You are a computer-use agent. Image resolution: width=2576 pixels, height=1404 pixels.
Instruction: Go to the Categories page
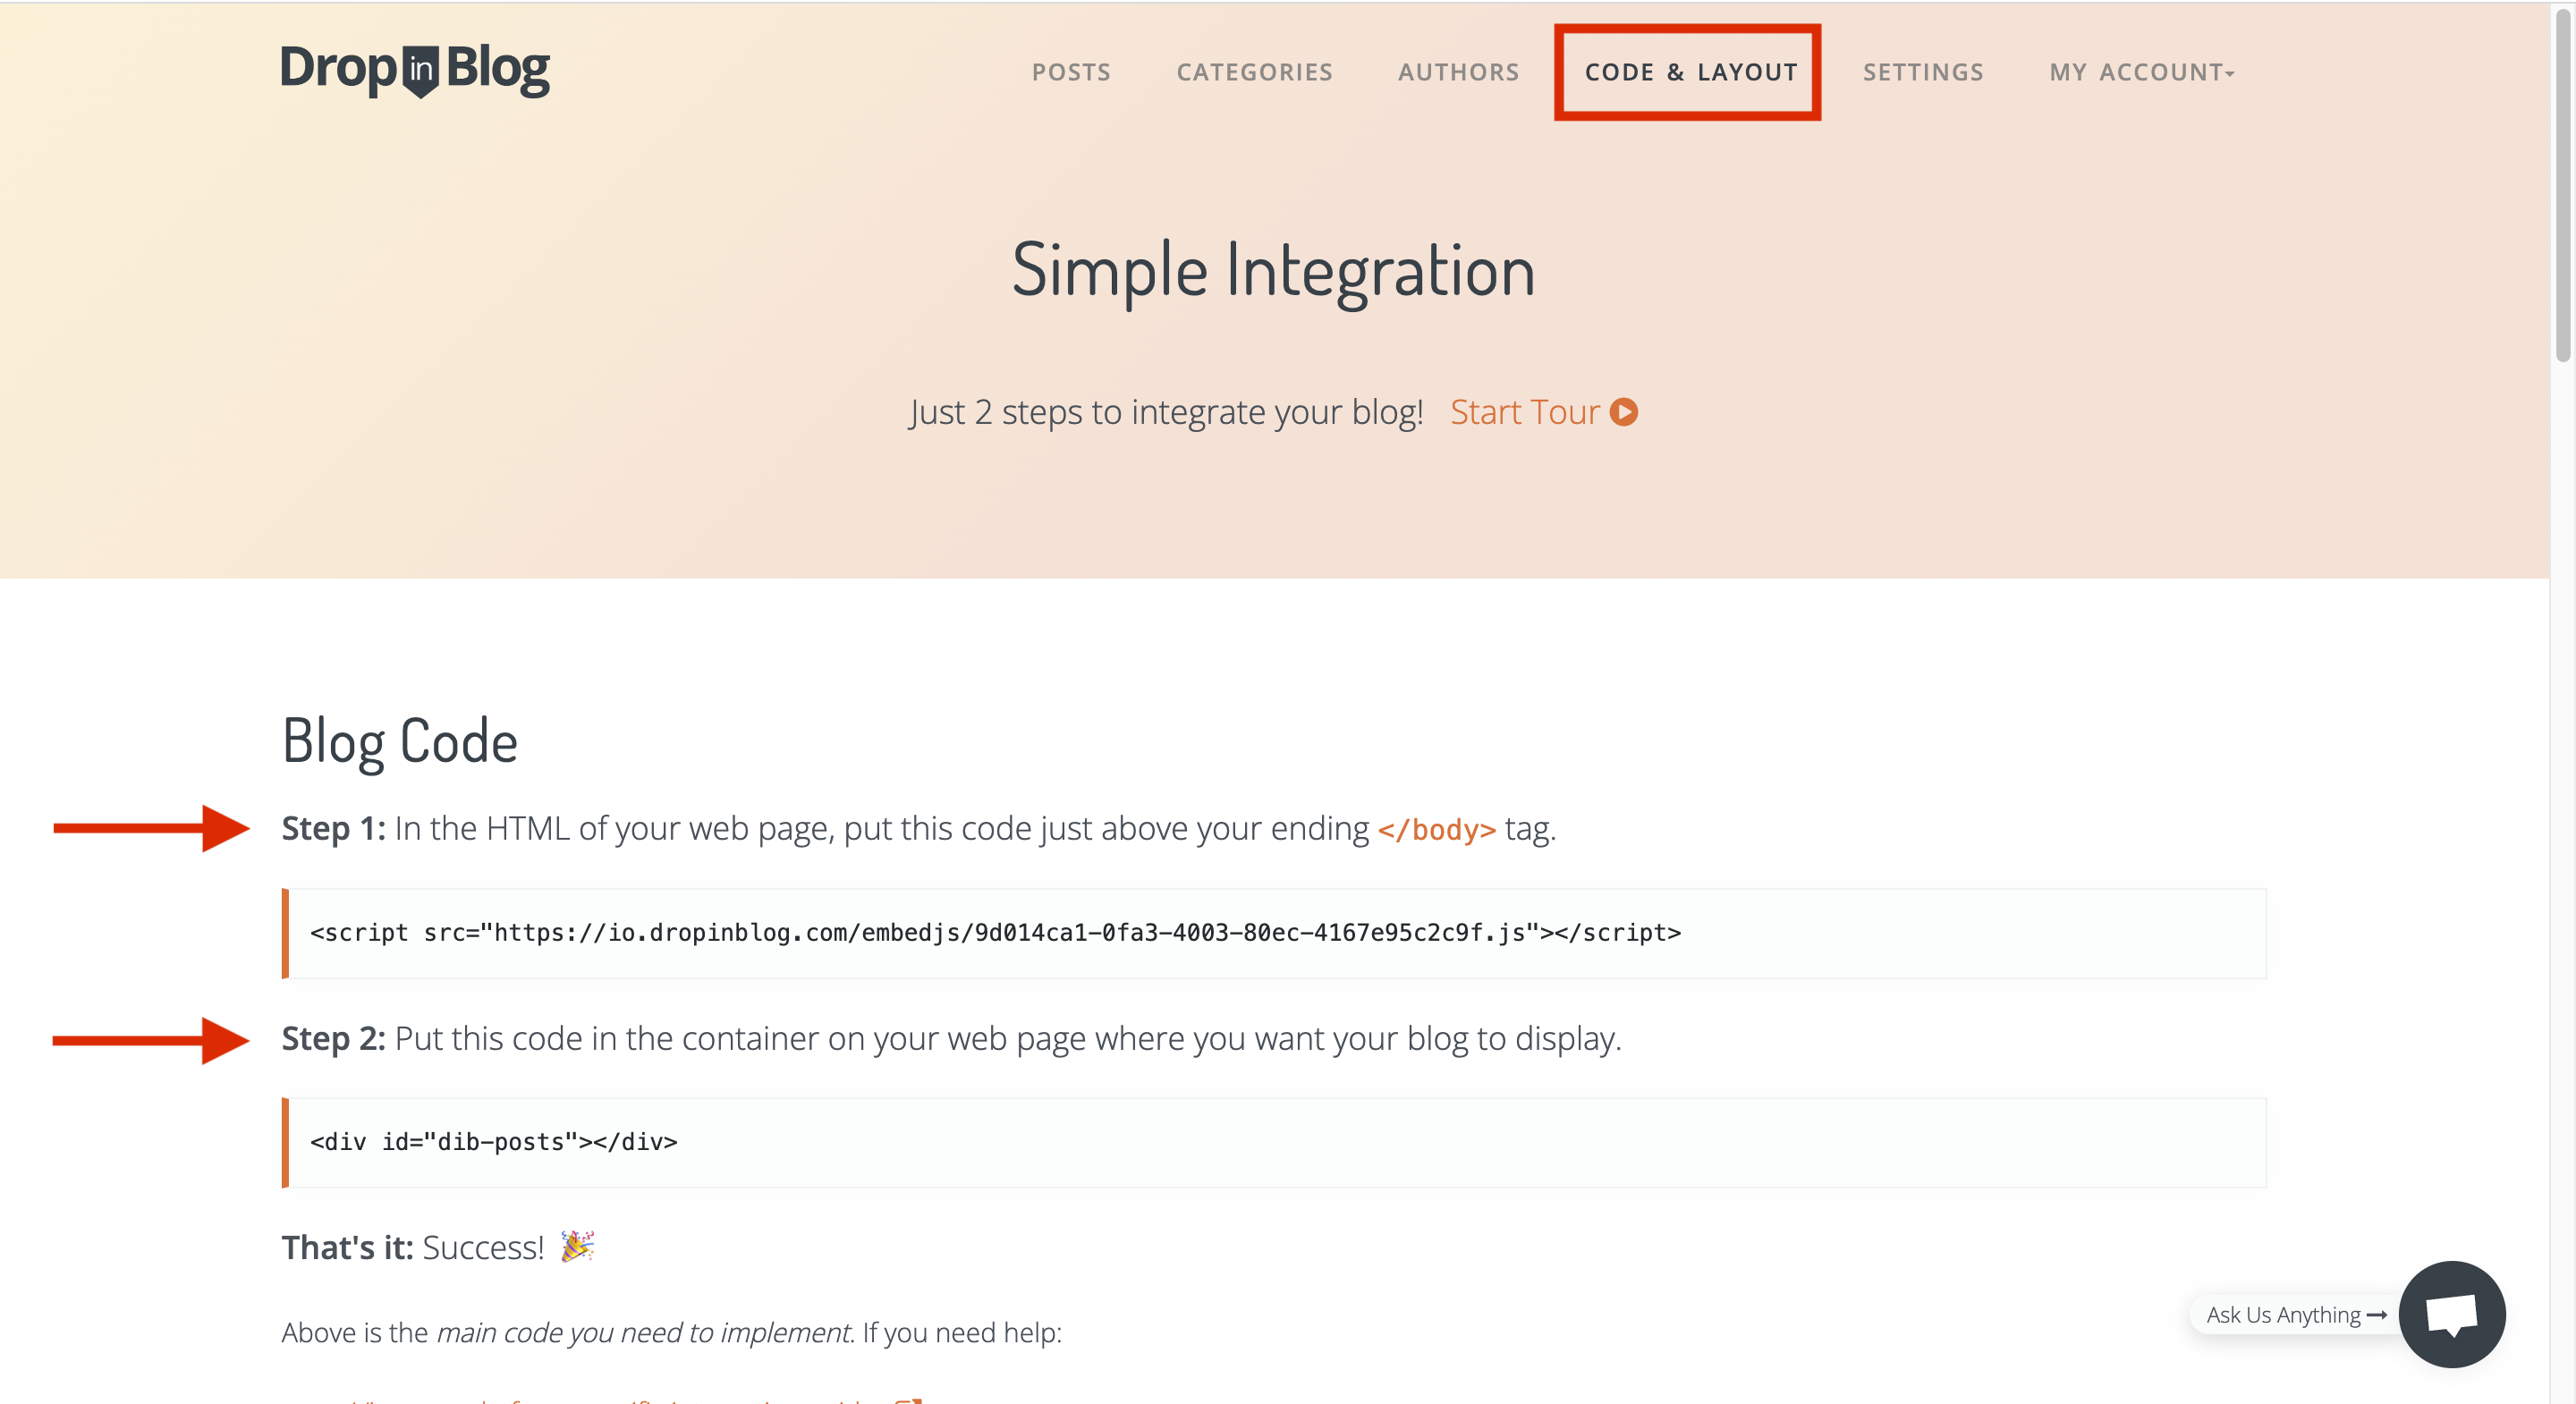tap(1254, 72)
